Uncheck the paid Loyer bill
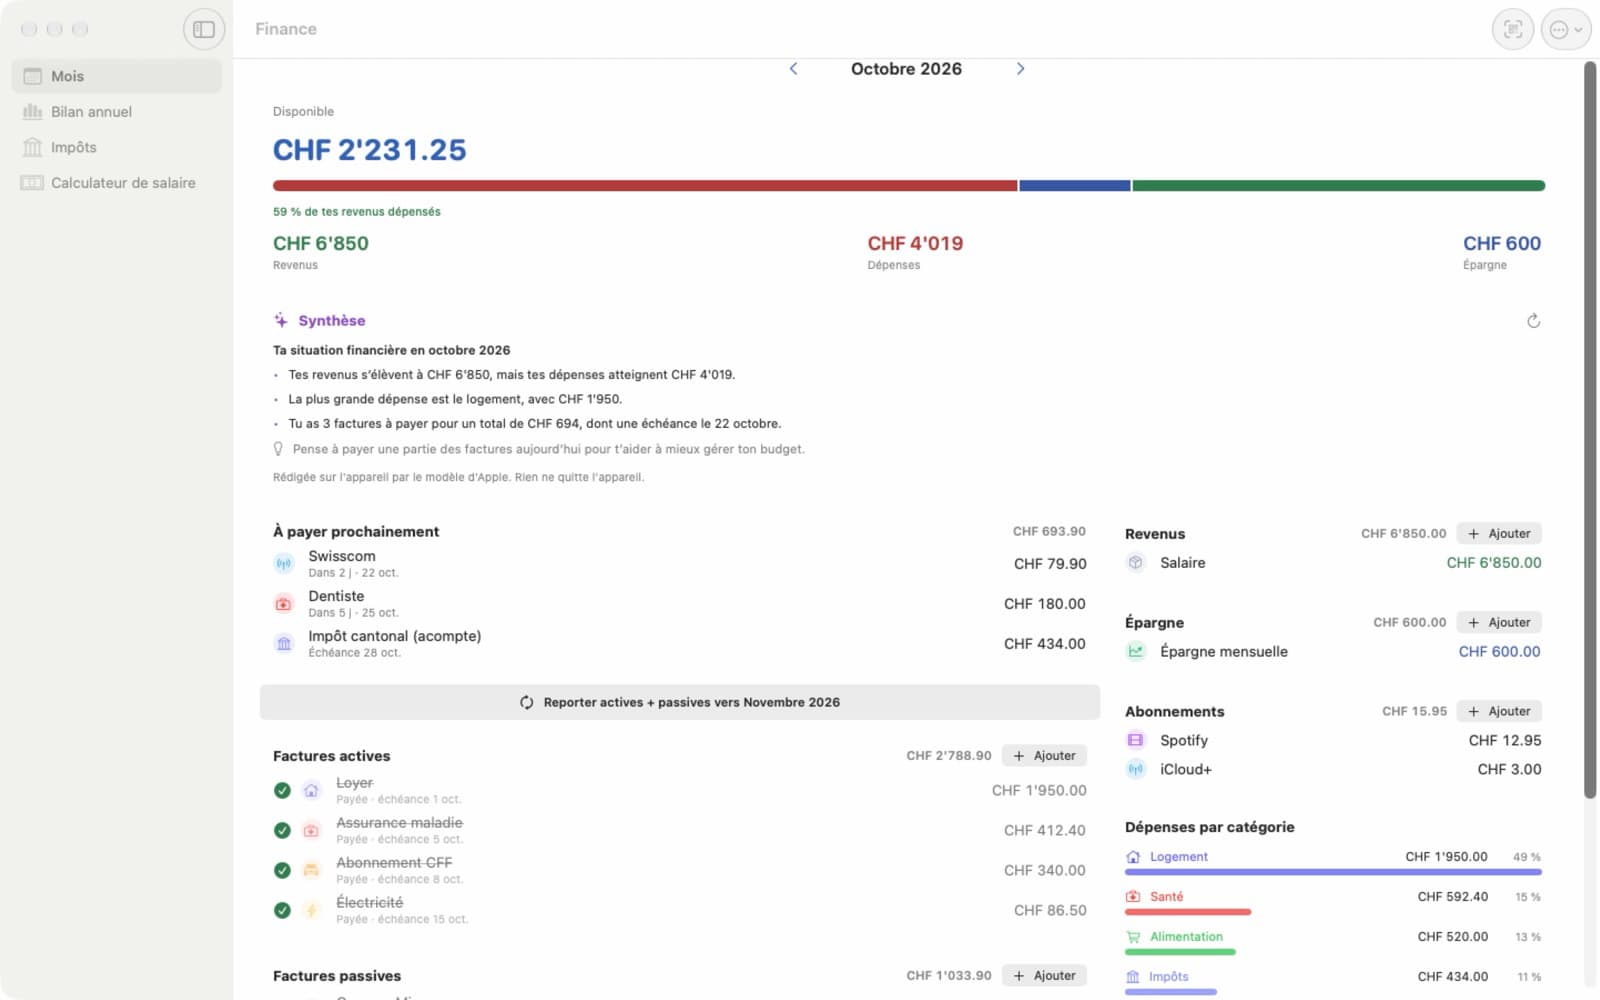This screenshot has height=1000, width=1600. pyautogui.click(x=282, y=790)
